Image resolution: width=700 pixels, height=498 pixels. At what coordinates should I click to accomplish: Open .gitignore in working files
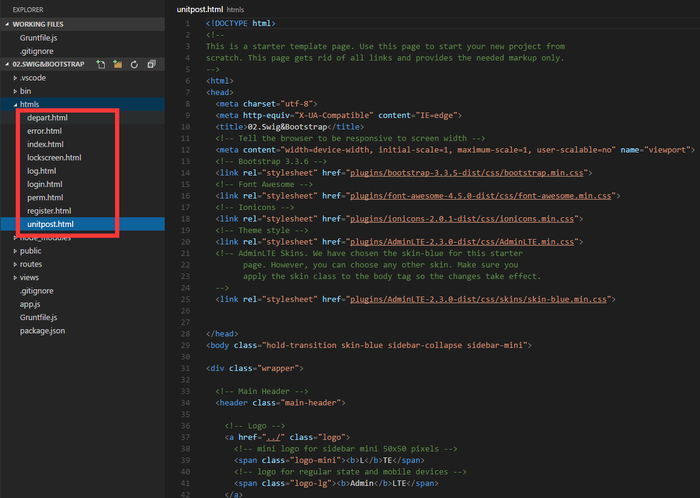point(37,51)
